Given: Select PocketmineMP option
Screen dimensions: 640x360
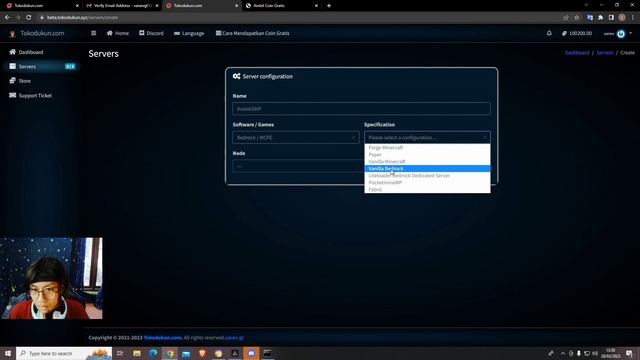Looking at the screenshot, I should [427, 182].
